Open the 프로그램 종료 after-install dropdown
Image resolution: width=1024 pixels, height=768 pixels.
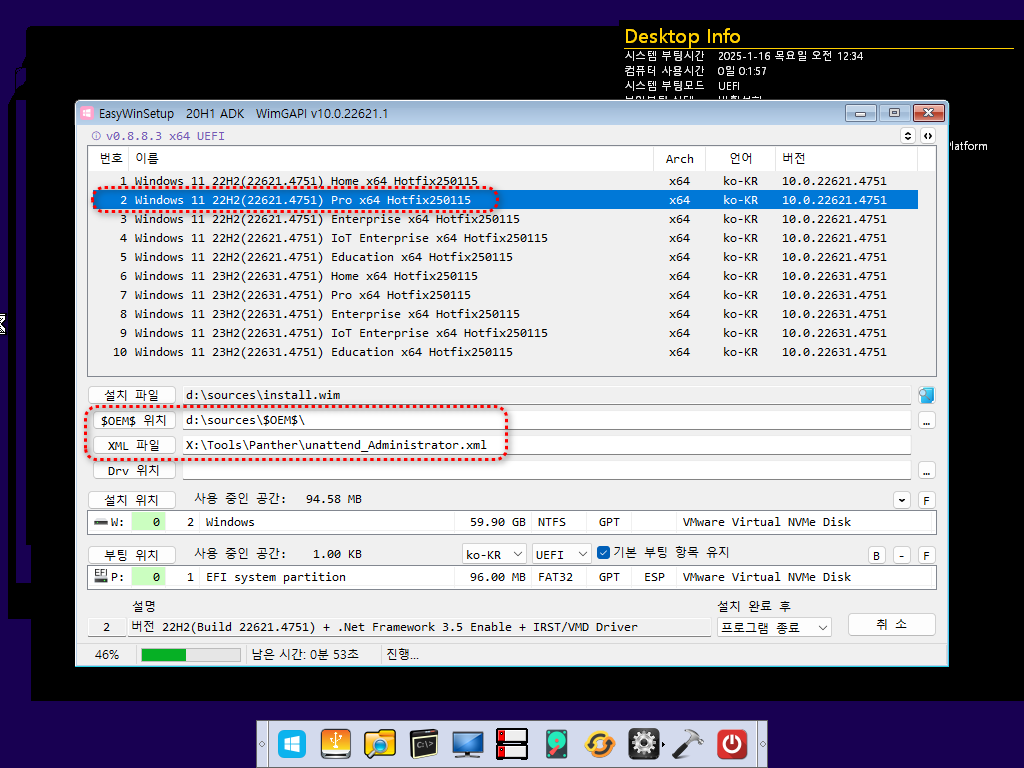point(774,628)
